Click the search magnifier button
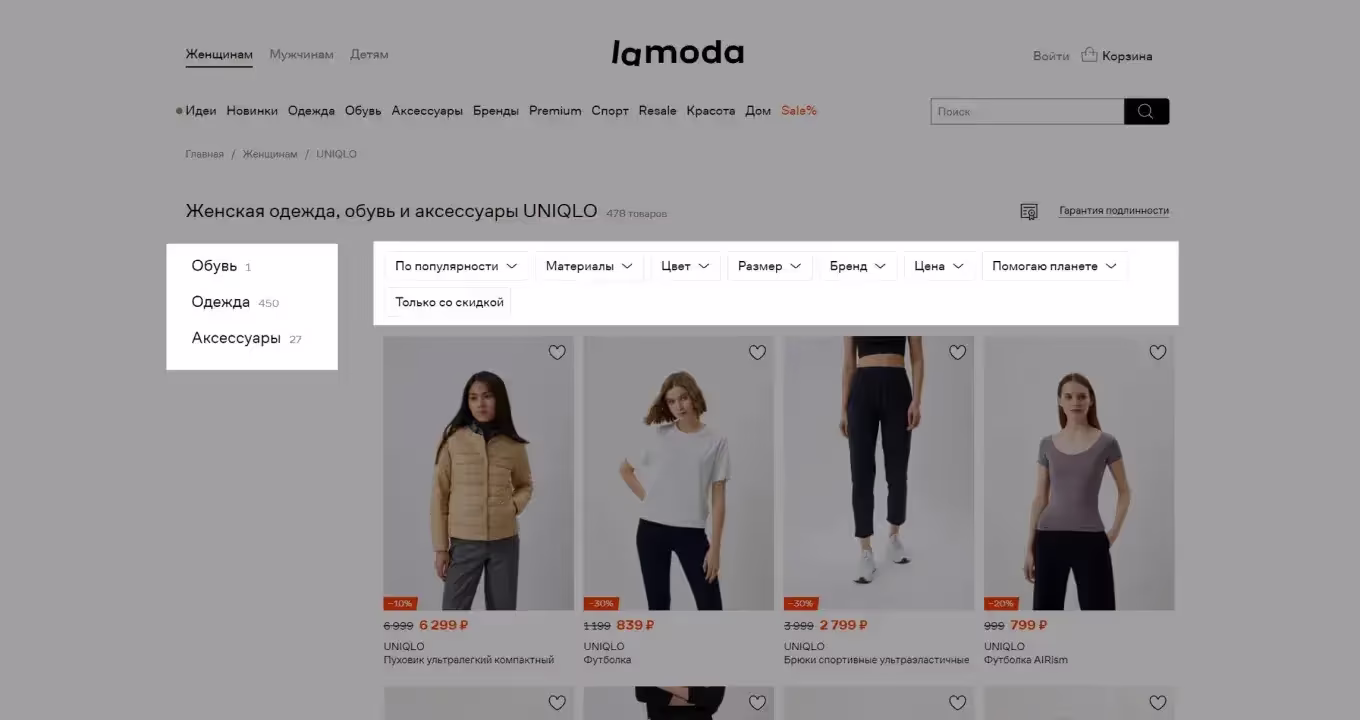The height and width of the screenshot is (720, 1360). pos(1146,111)
